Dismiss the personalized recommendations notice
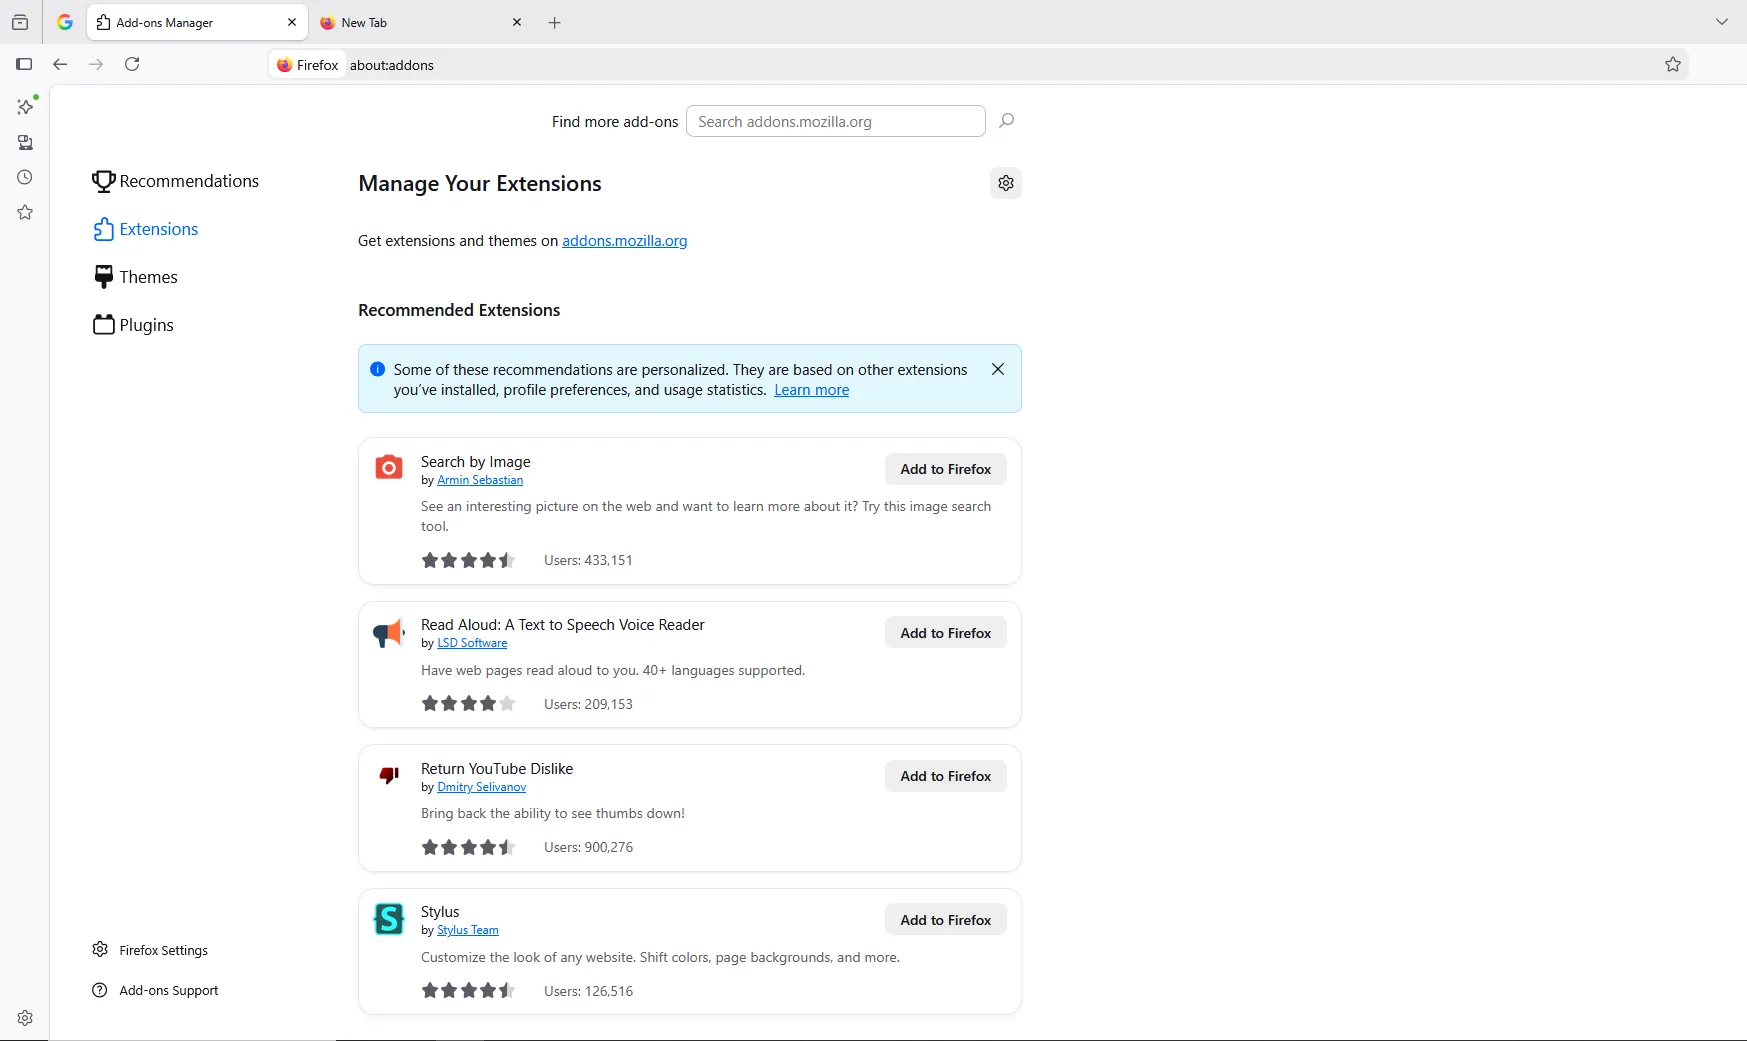Screen dimensions: 1747x1041 [x=998, y=369]
